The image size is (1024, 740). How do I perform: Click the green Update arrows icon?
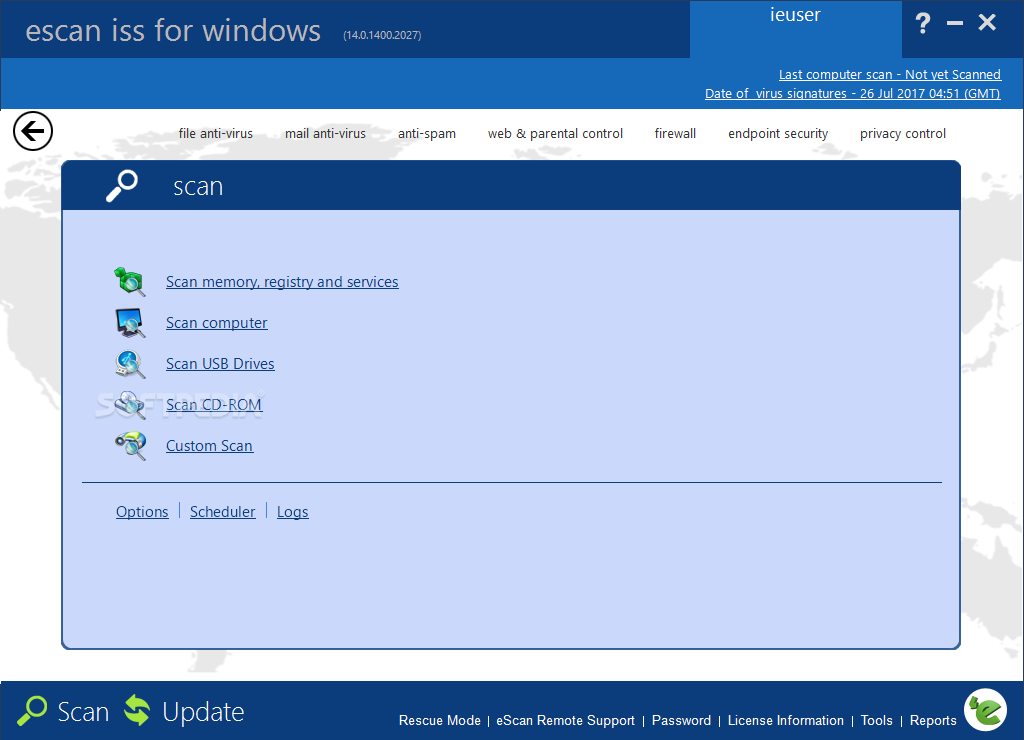(x=137, y=711)
